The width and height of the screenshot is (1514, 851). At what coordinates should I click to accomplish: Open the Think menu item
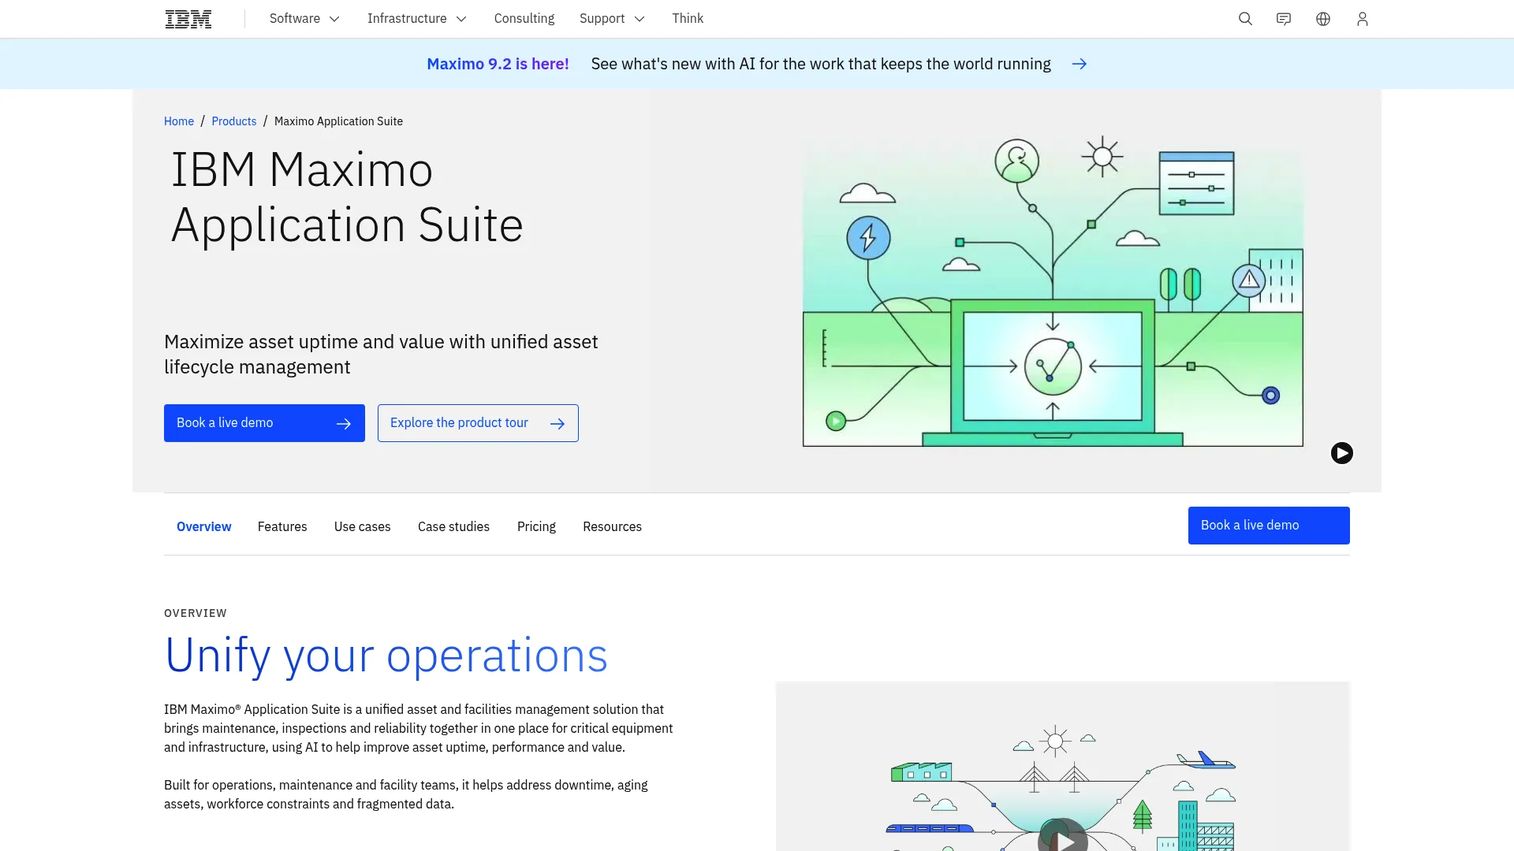pos(688,19)
